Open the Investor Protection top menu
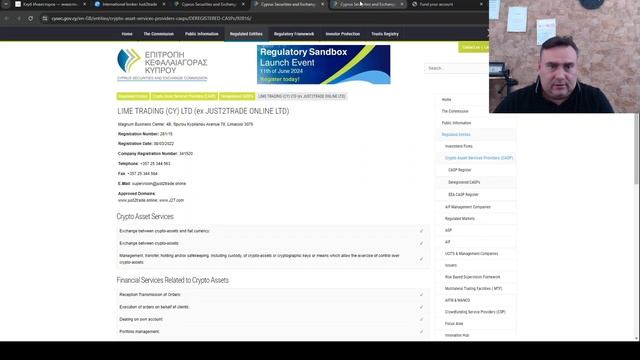Screen dimensions: 640x360 click(x=343, y=34)
